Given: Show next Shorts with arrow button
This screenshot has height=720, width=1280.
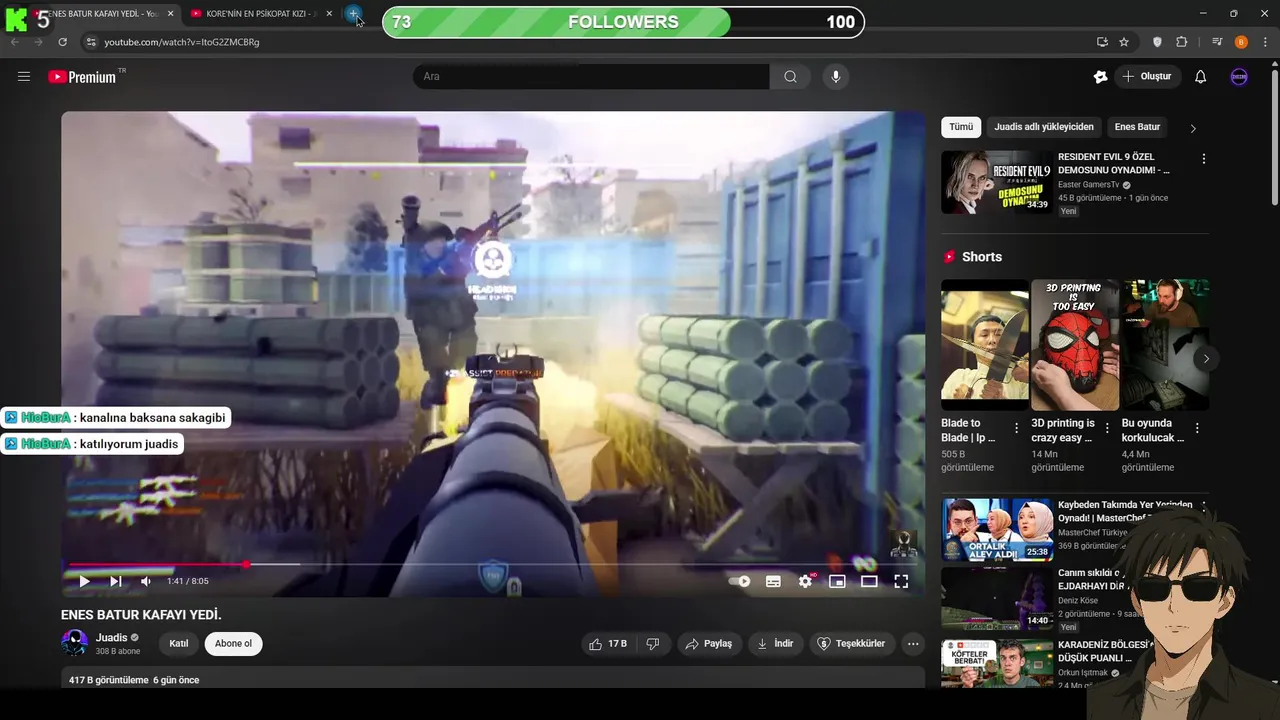Looking at the screenshot, I should point(1206,359).
